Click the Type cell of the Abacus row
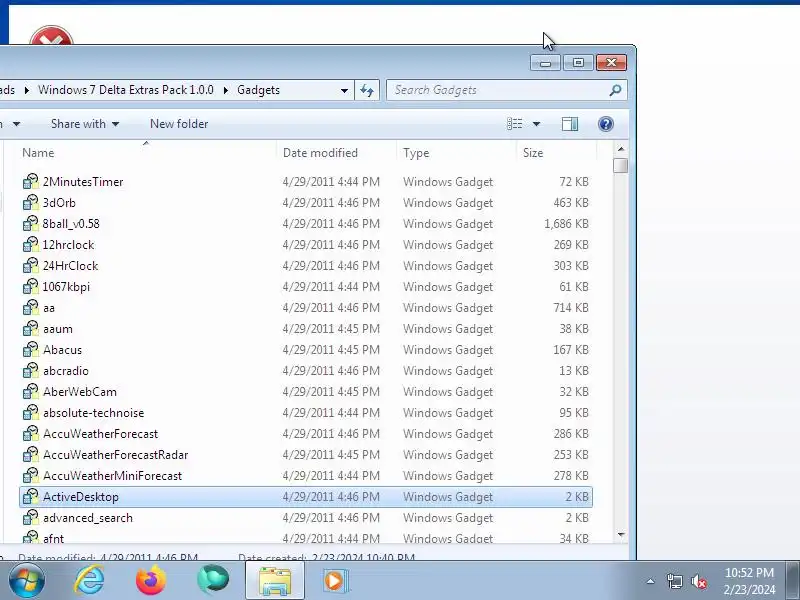This screenshot has width=800, height=600. point(448,349)
